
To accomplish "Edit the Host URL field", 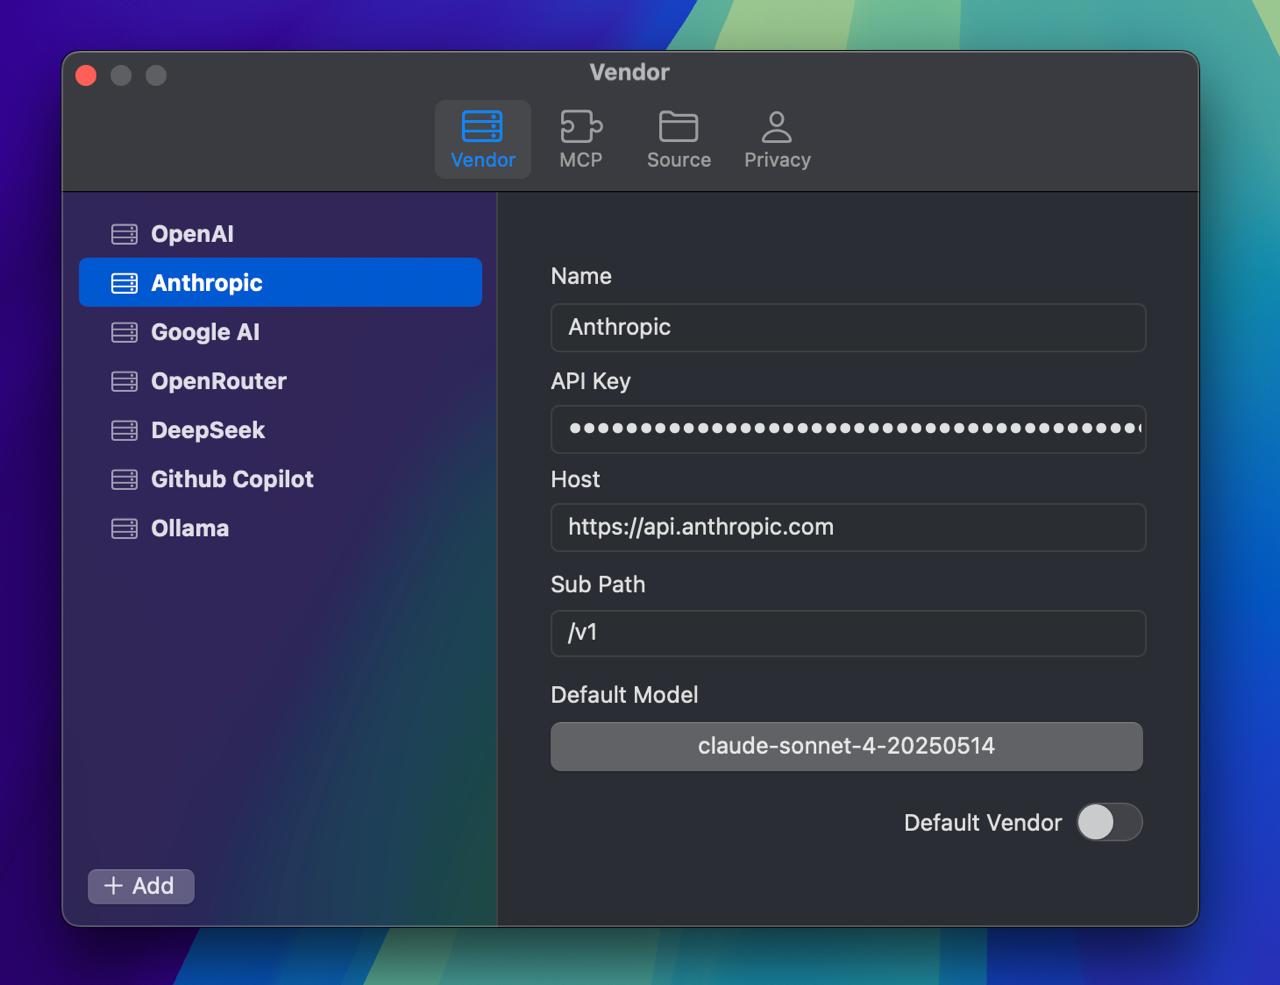I will click(x=848, y=527).
